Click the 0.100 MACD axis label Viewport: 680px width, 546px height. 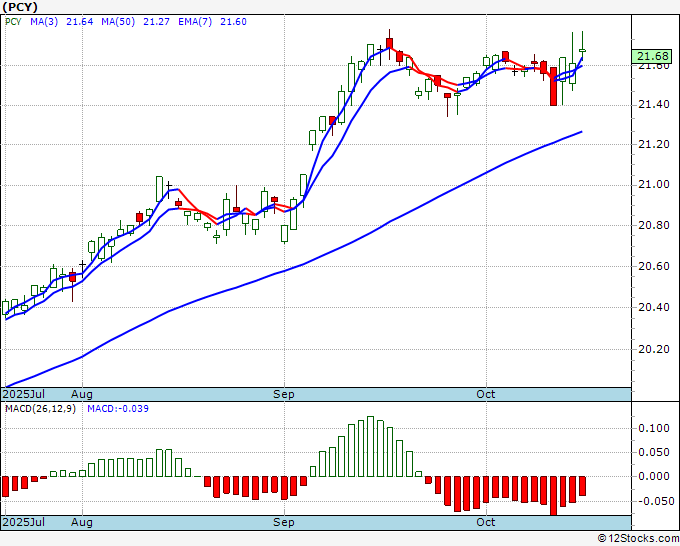pyautogui.click(x=654, y=428)
